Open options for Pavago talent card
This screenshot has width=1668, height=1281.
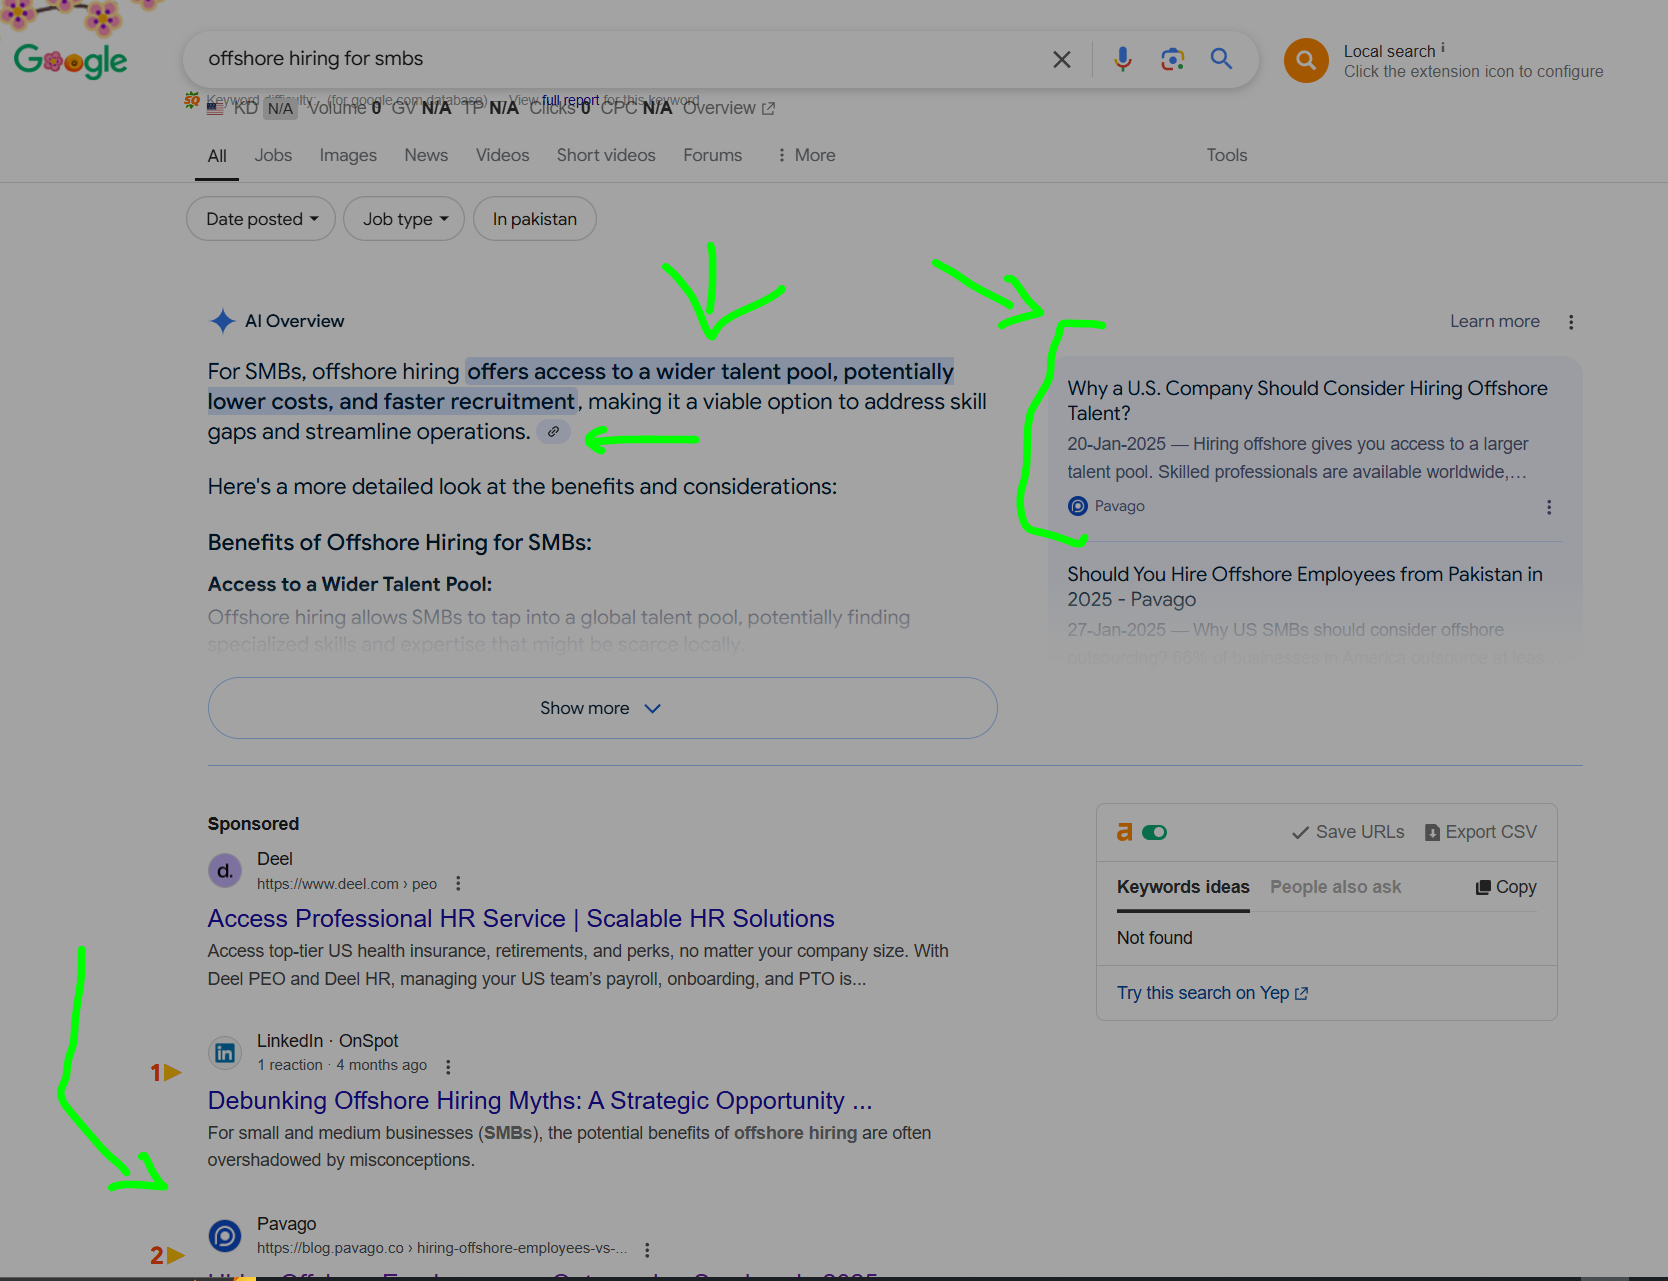click(x=1549, y=507)
